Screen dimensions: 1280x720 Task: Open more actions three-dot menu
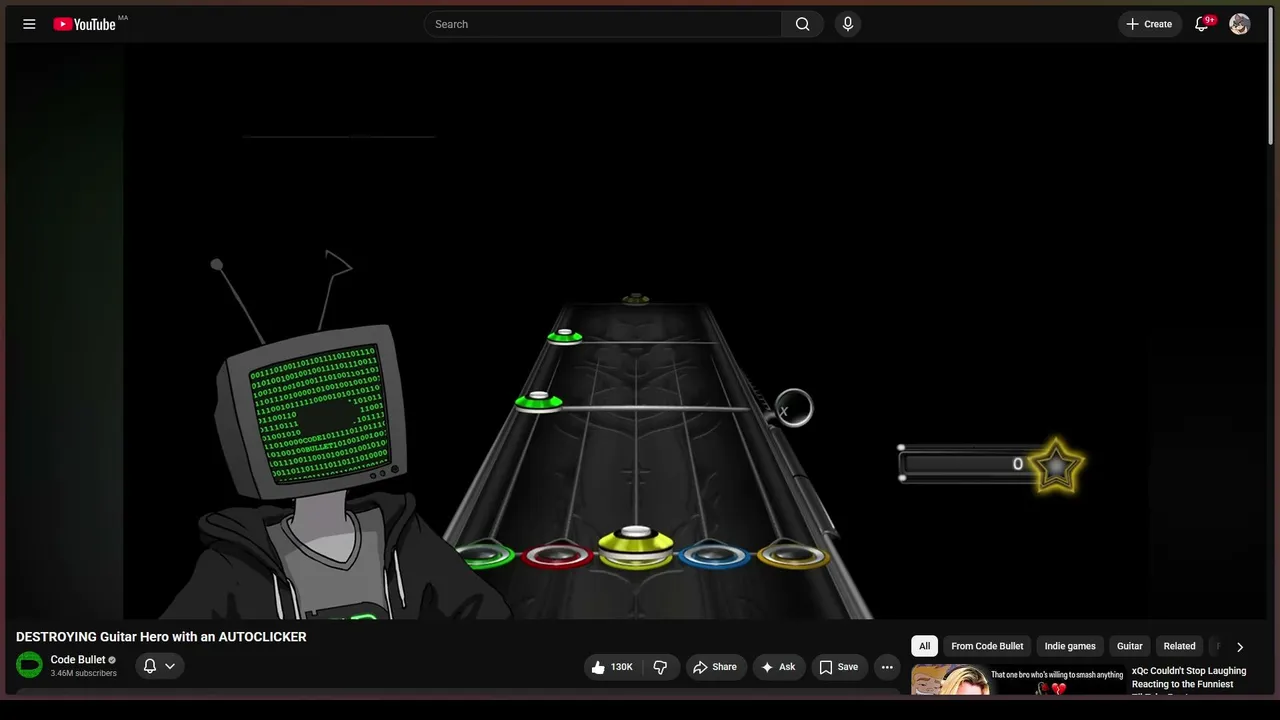coord(887,667)
